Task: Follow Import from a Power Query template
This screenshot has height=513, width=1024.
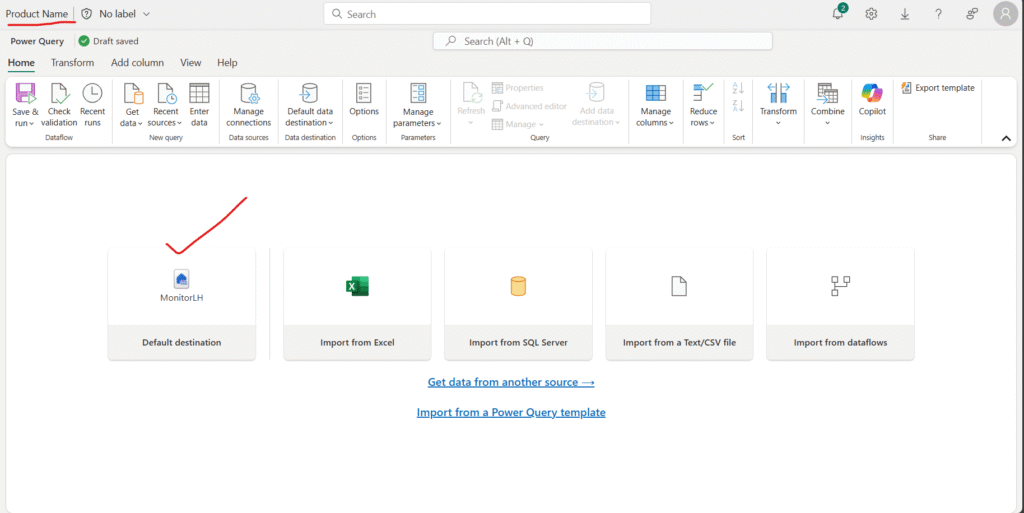Action: pos(511,412)
